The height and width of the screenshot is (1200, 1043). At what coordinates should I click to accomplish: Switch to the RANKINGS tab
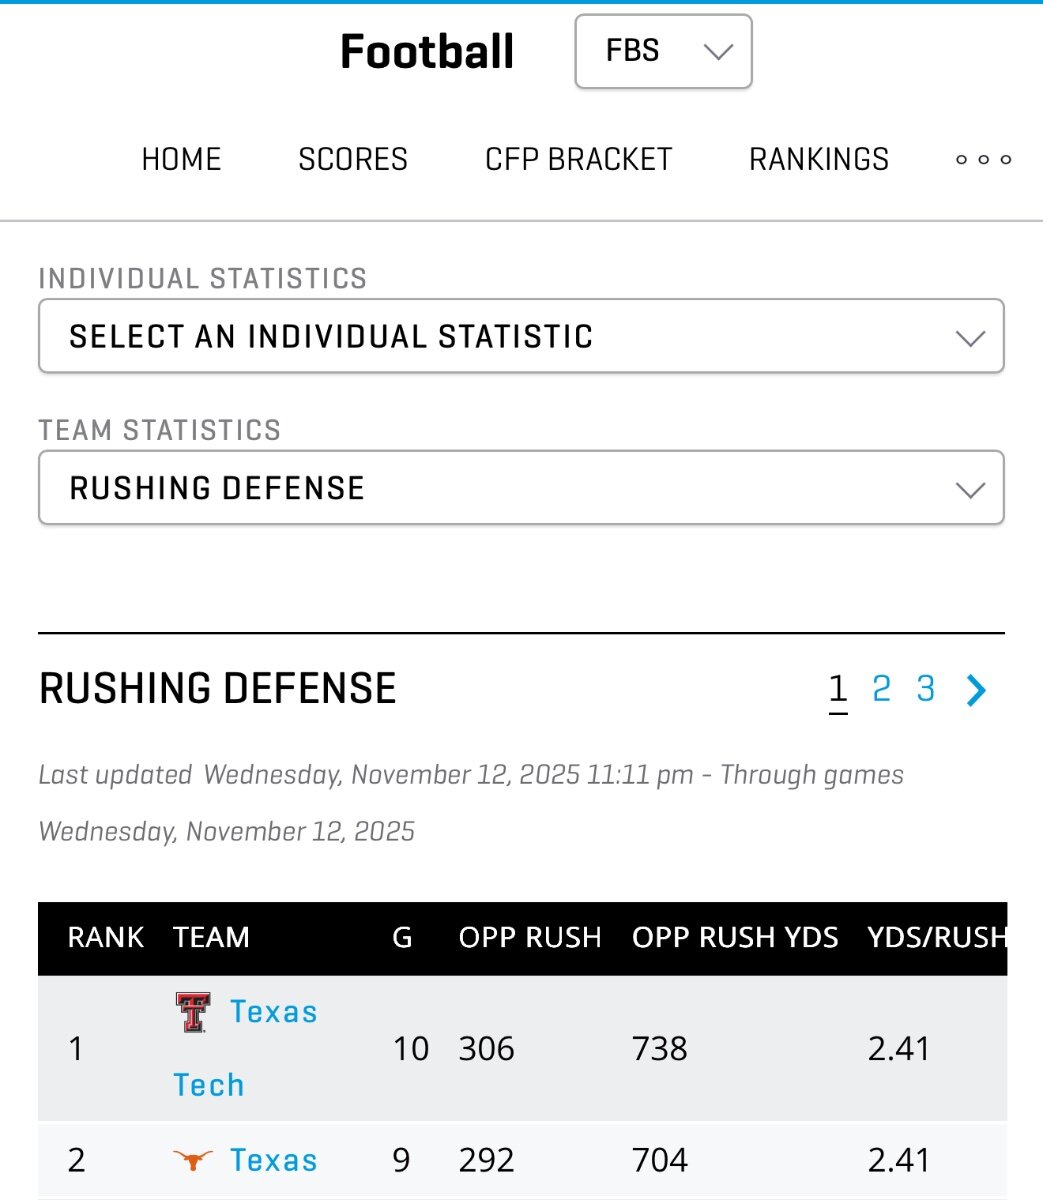point(819,159)
